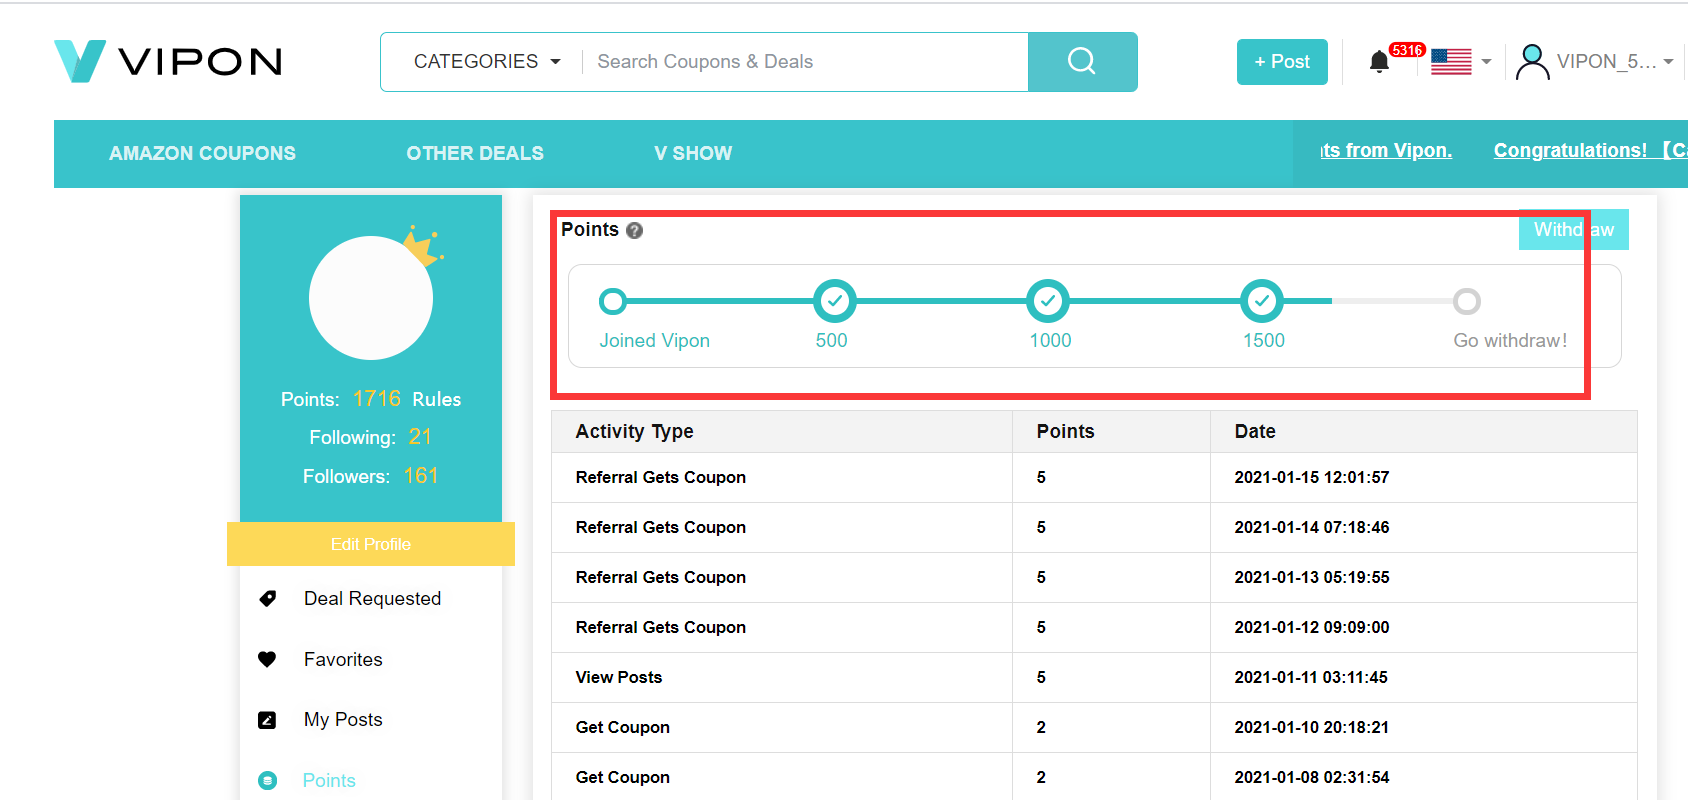The image size is (1688, 800).
Task: Select Deal Requested in sidebar menu
Action: coord(372,598)
